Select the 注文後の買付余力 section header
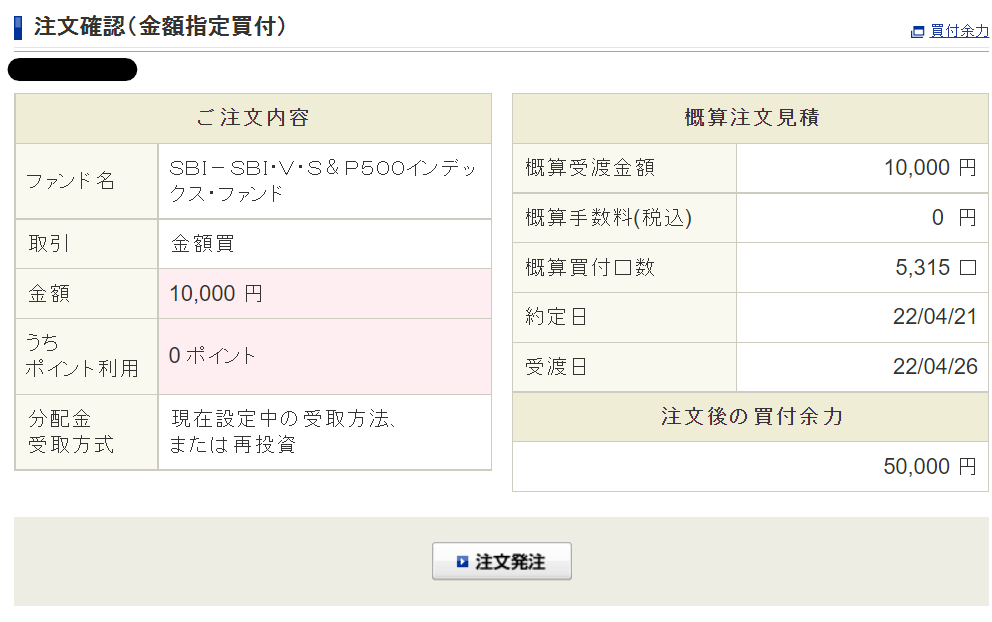 [x=751, y=417]
